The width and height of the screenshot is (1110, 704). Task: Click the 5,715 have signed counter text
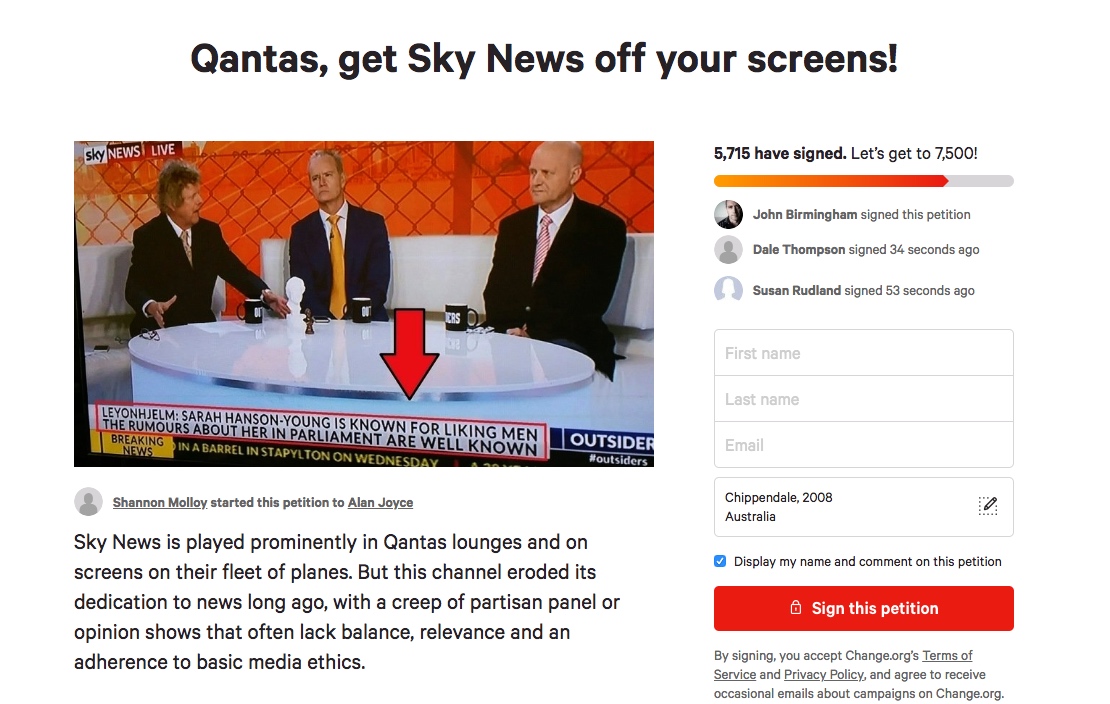(x=779, y=153)
